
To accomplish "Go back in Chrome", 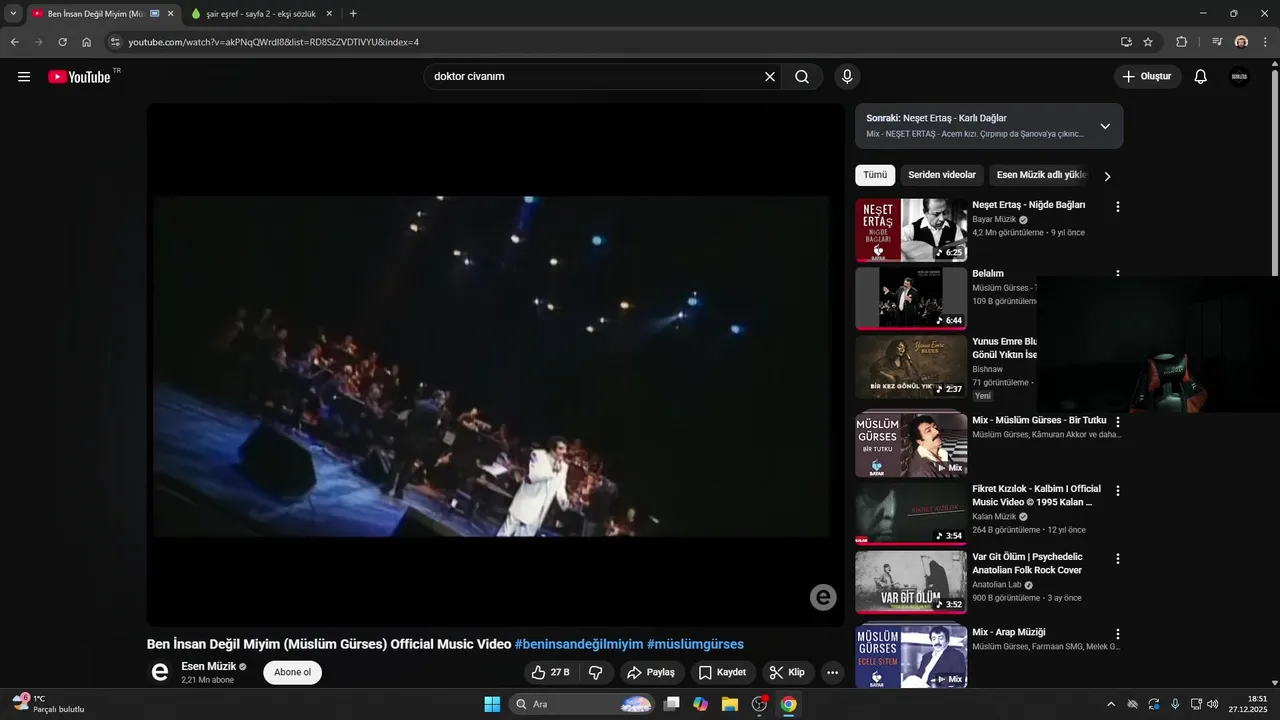I will (15, 42).
